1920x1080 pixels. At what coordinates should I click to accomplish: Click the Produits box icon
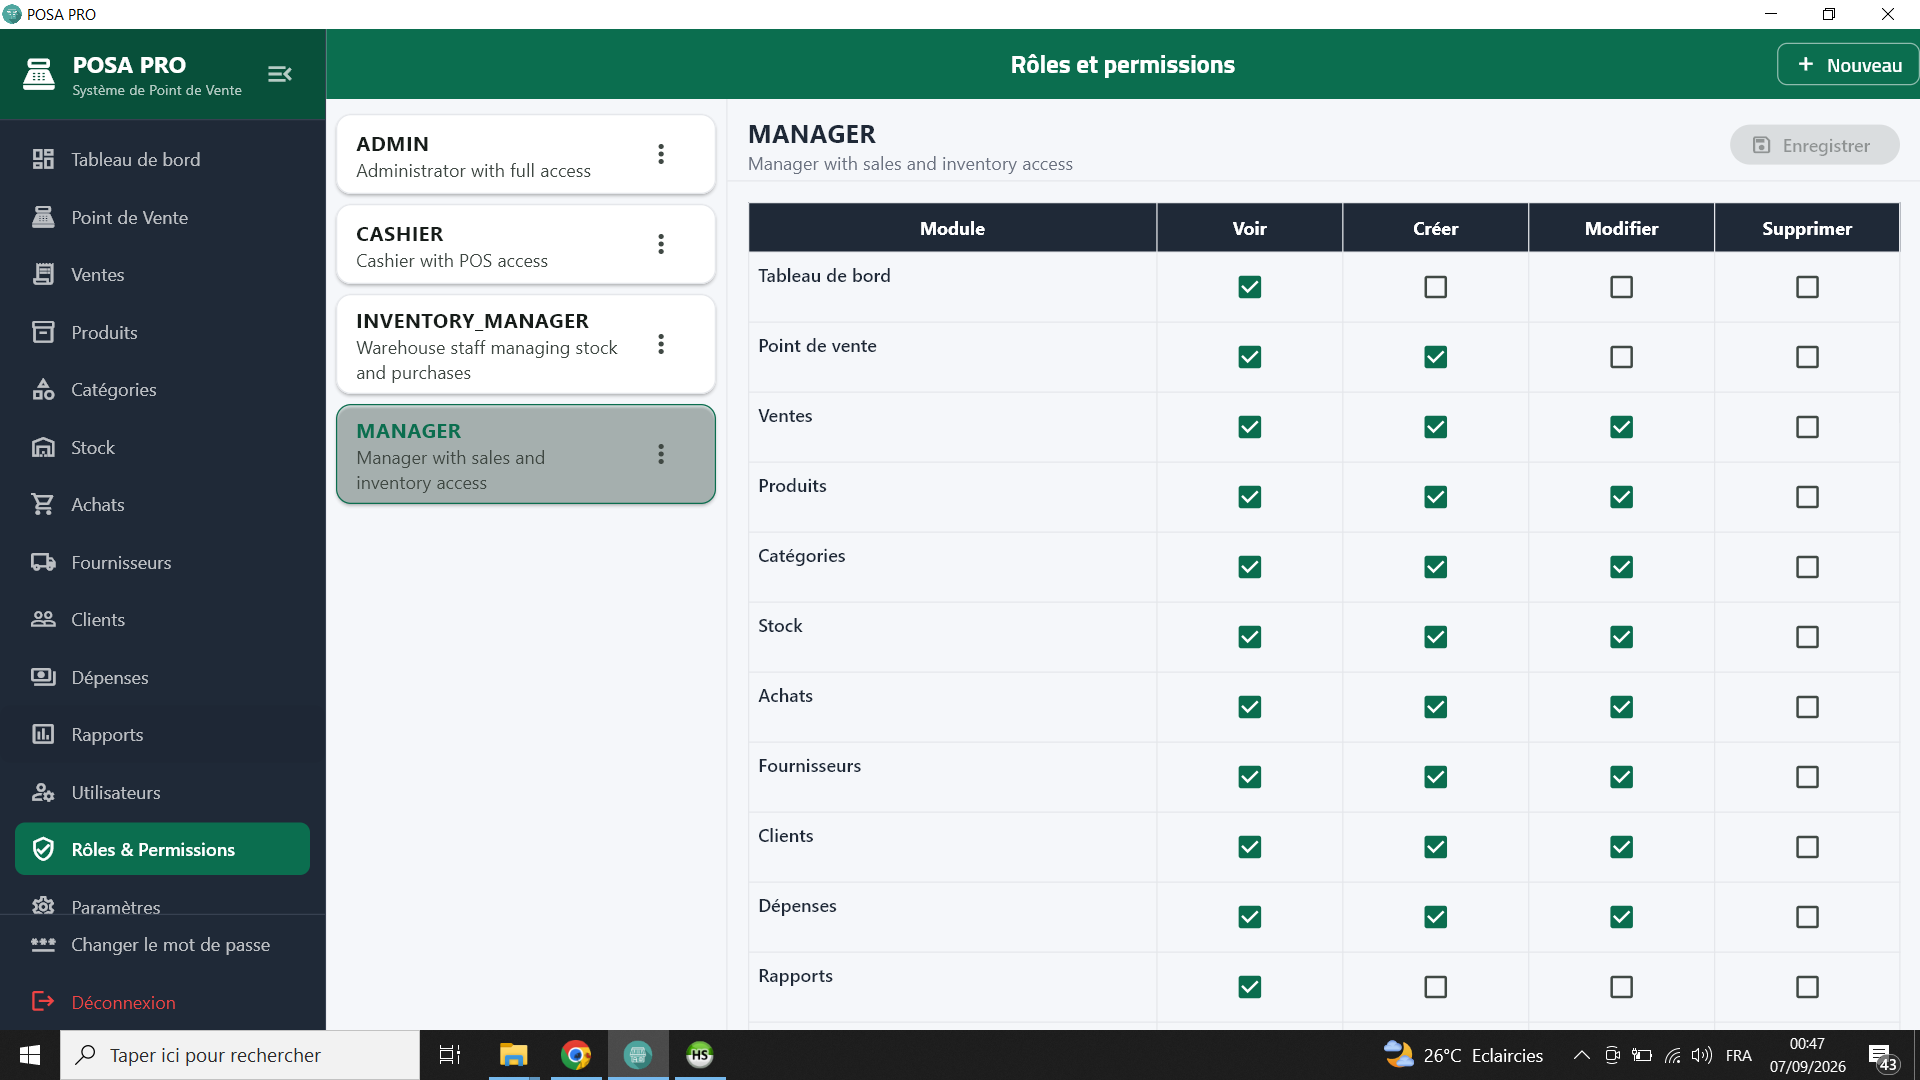tap(43, 332)
